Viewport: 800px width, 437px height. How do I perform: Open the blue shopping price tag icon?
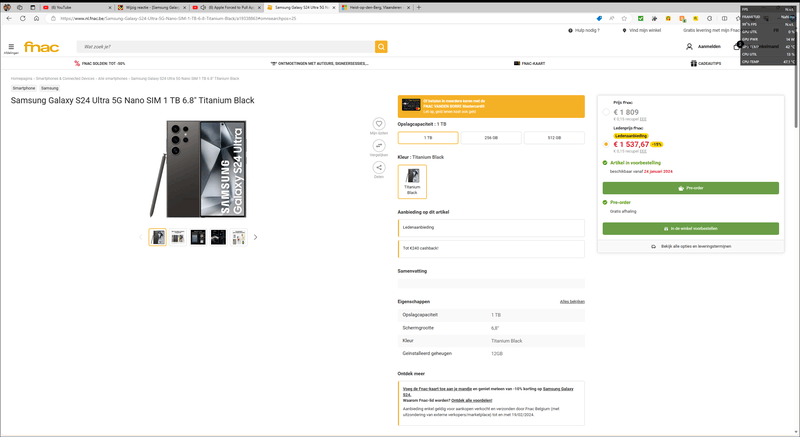point(599,18)
